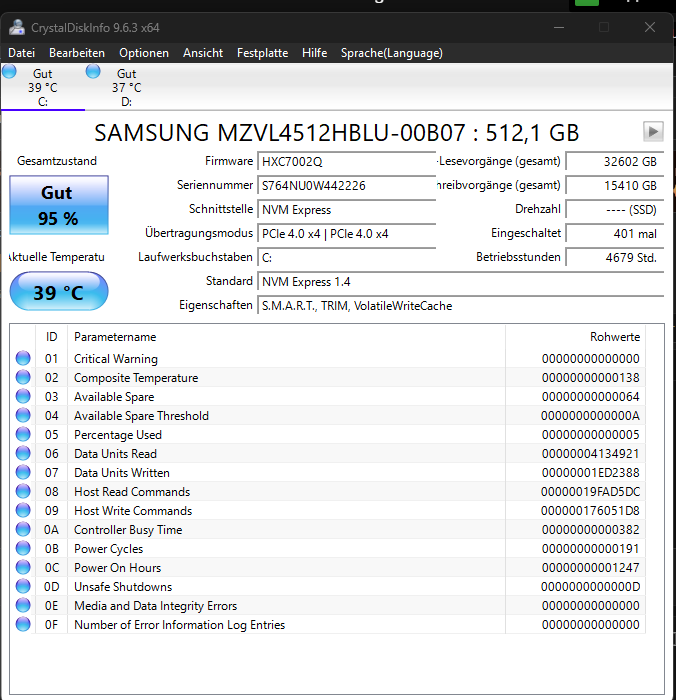Click status icon for Media and Data Integrity Errors

point(23,605)
